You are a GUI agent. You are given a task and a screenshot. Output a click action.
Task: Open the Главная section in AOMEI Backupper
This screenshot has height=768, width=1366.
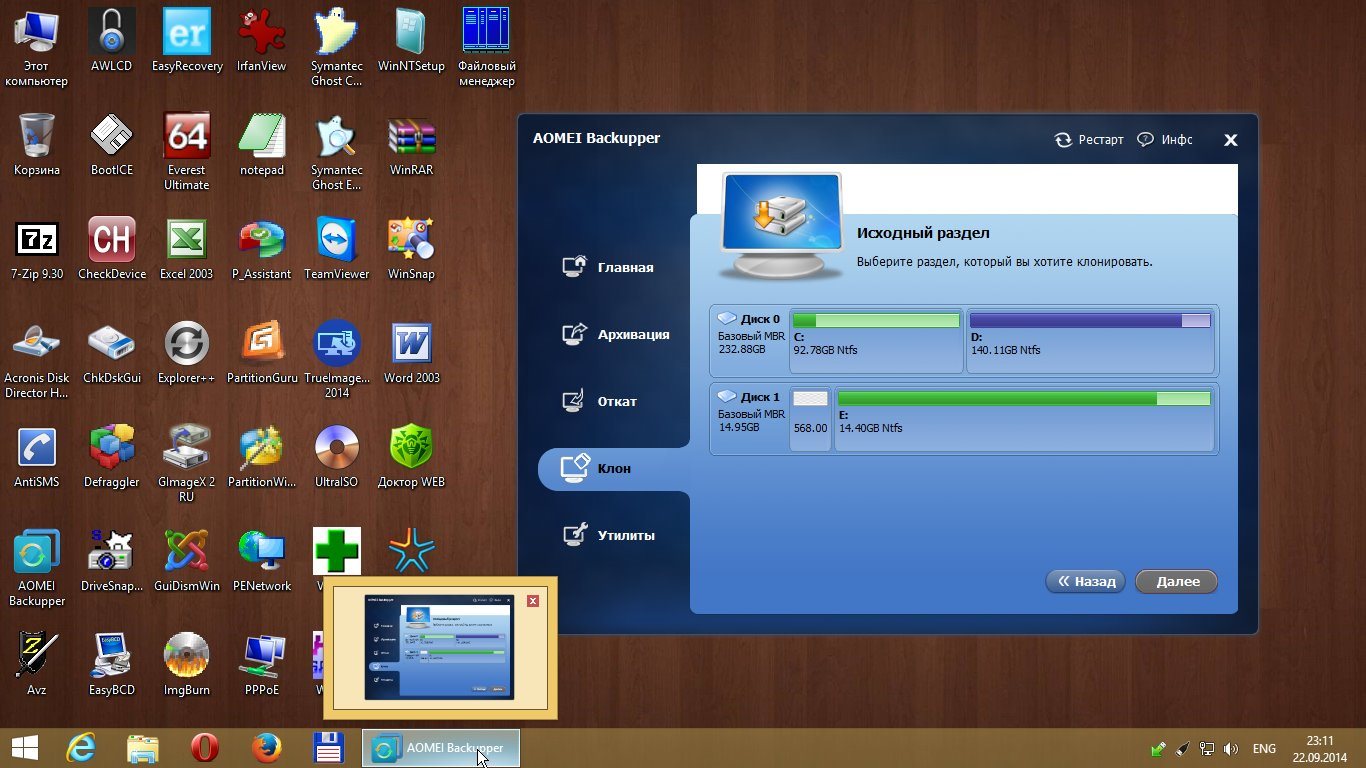coord(609,267)
